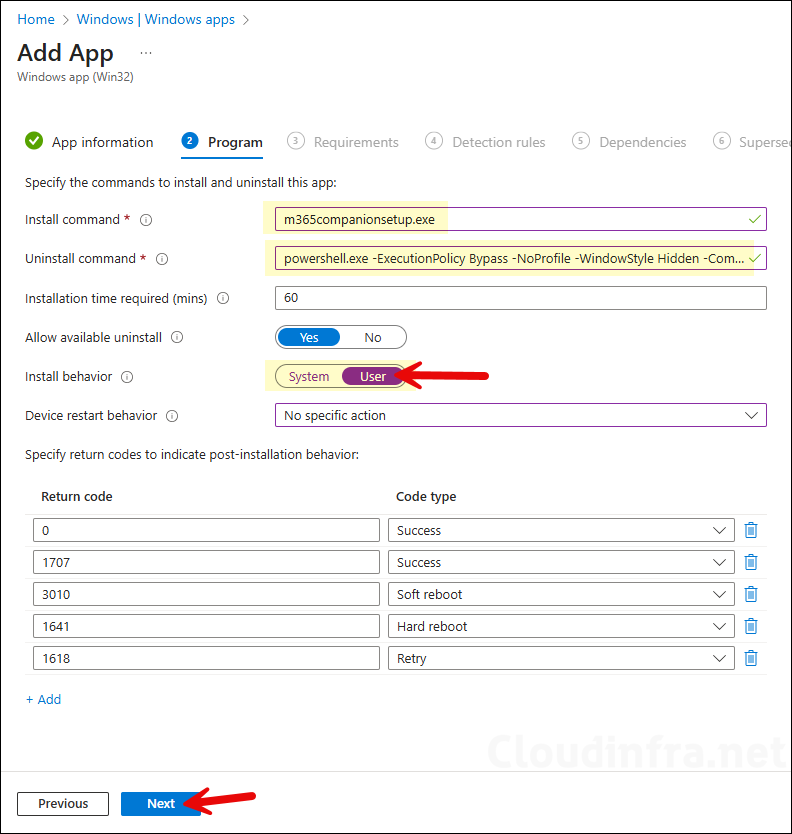Delete the 1641 Hard reboot row
The image size is (792, 834).
pyautogui.click(x=751, y=626)
